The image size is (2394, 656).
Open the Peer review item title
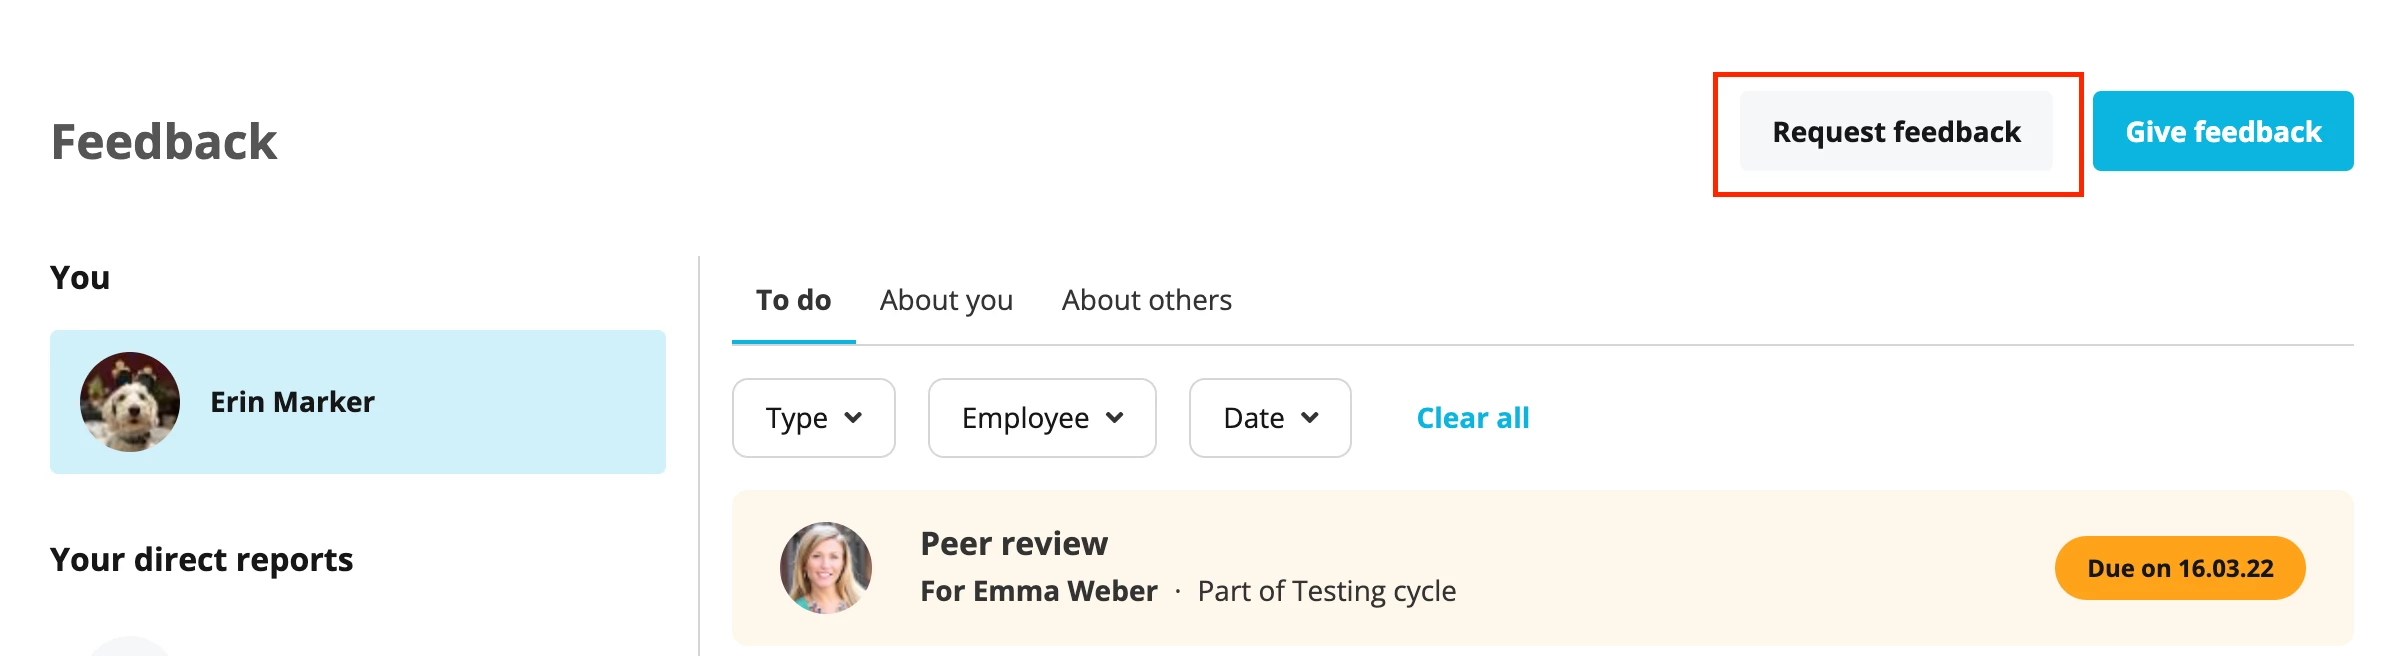pyautogui.click(x=1014, y=543)
